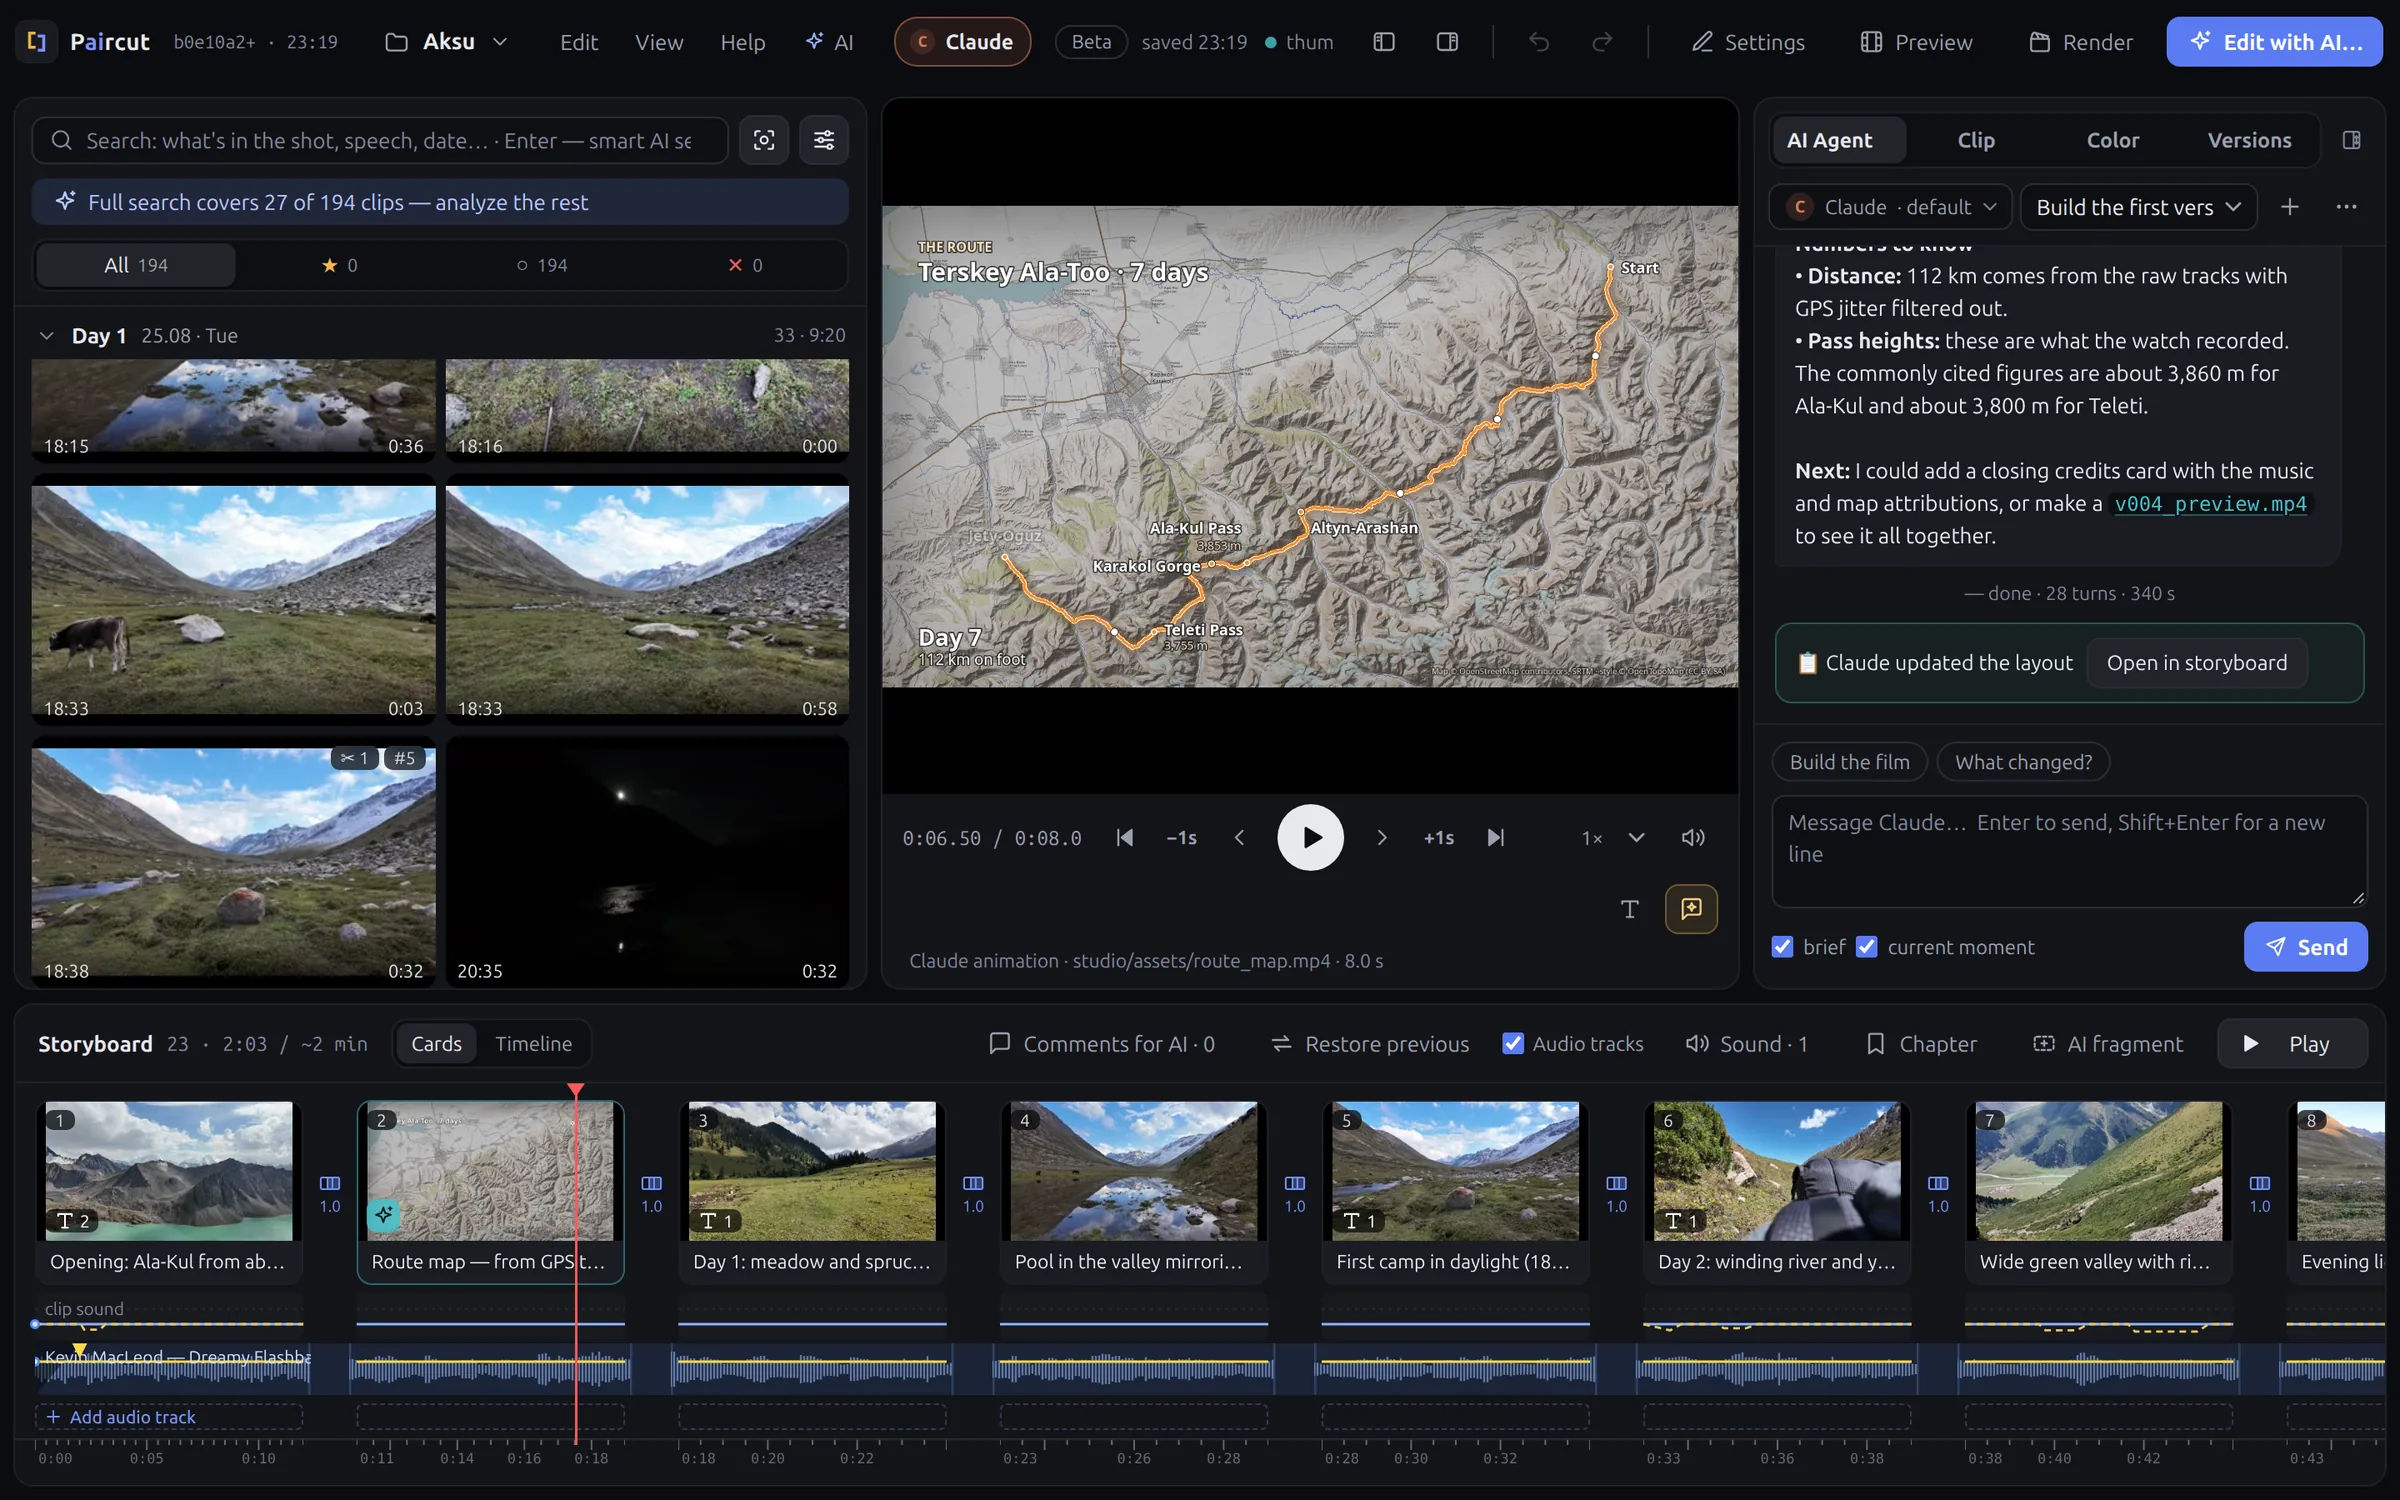Open the Build the first version dropdown
Viewport: 2400px width, 1500px height.
point(2138,207)
